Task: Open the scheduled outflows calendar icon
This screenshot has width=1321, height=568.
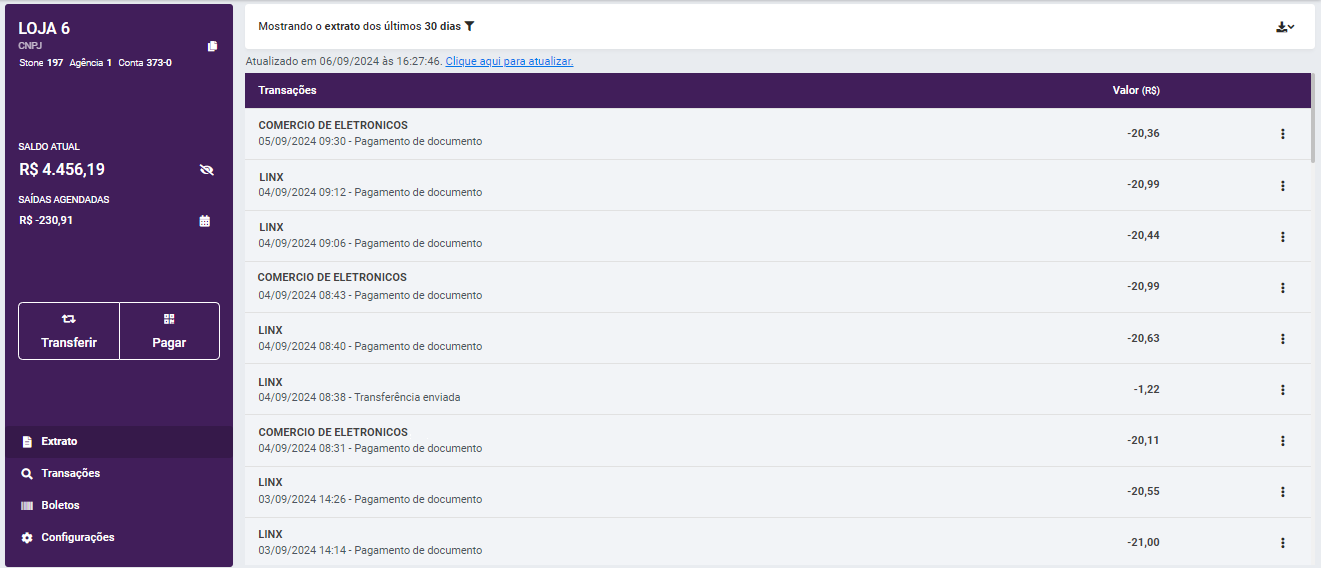Action: coord(205,221)
